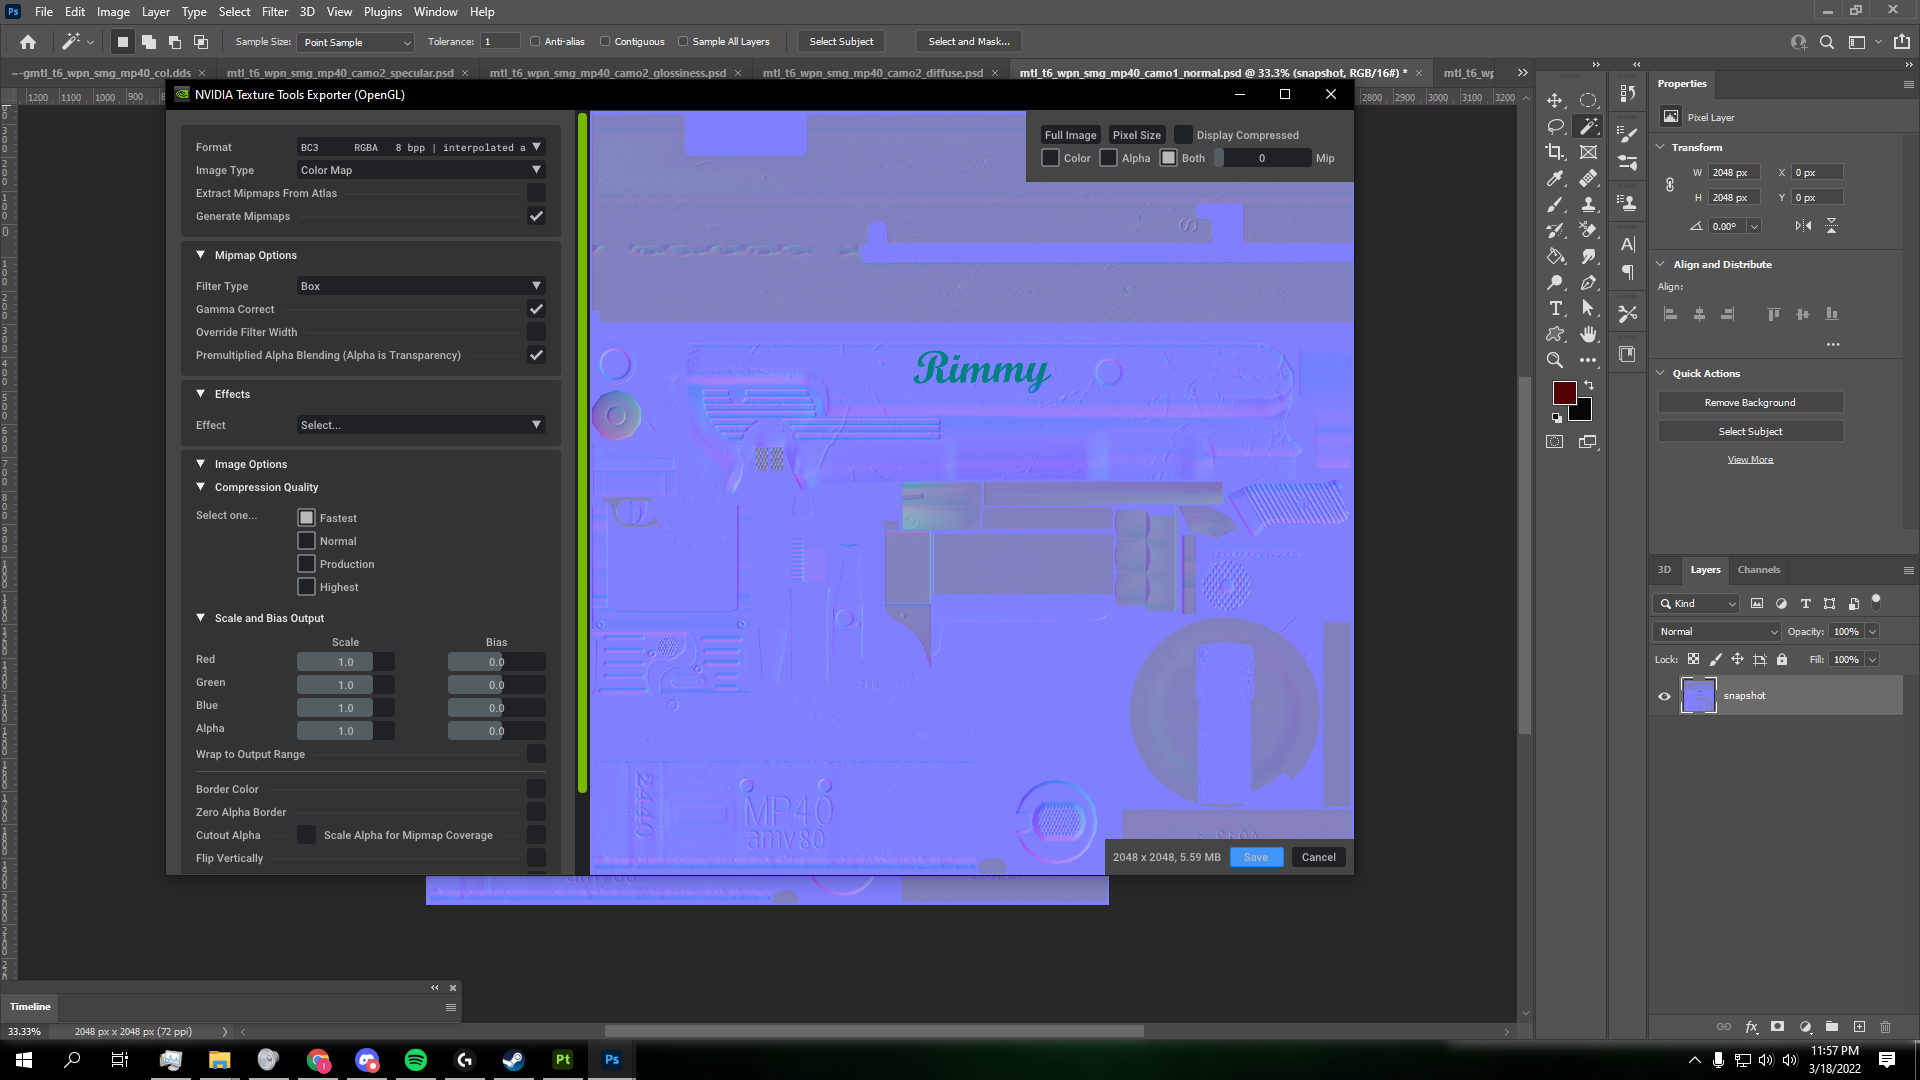Toggle the Gamma Correct checkbox
Viewport: 1920px width, 1080px height.
[x=536, y=309]
